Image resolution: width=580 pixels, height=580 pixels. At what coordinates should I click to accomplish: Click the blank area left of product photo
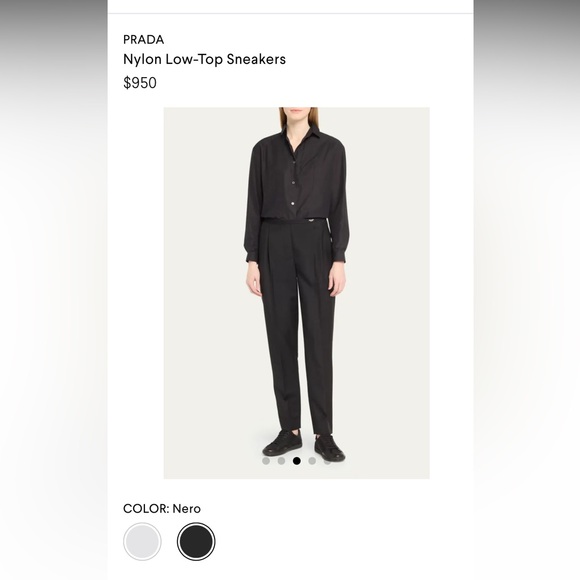point(136,293)
